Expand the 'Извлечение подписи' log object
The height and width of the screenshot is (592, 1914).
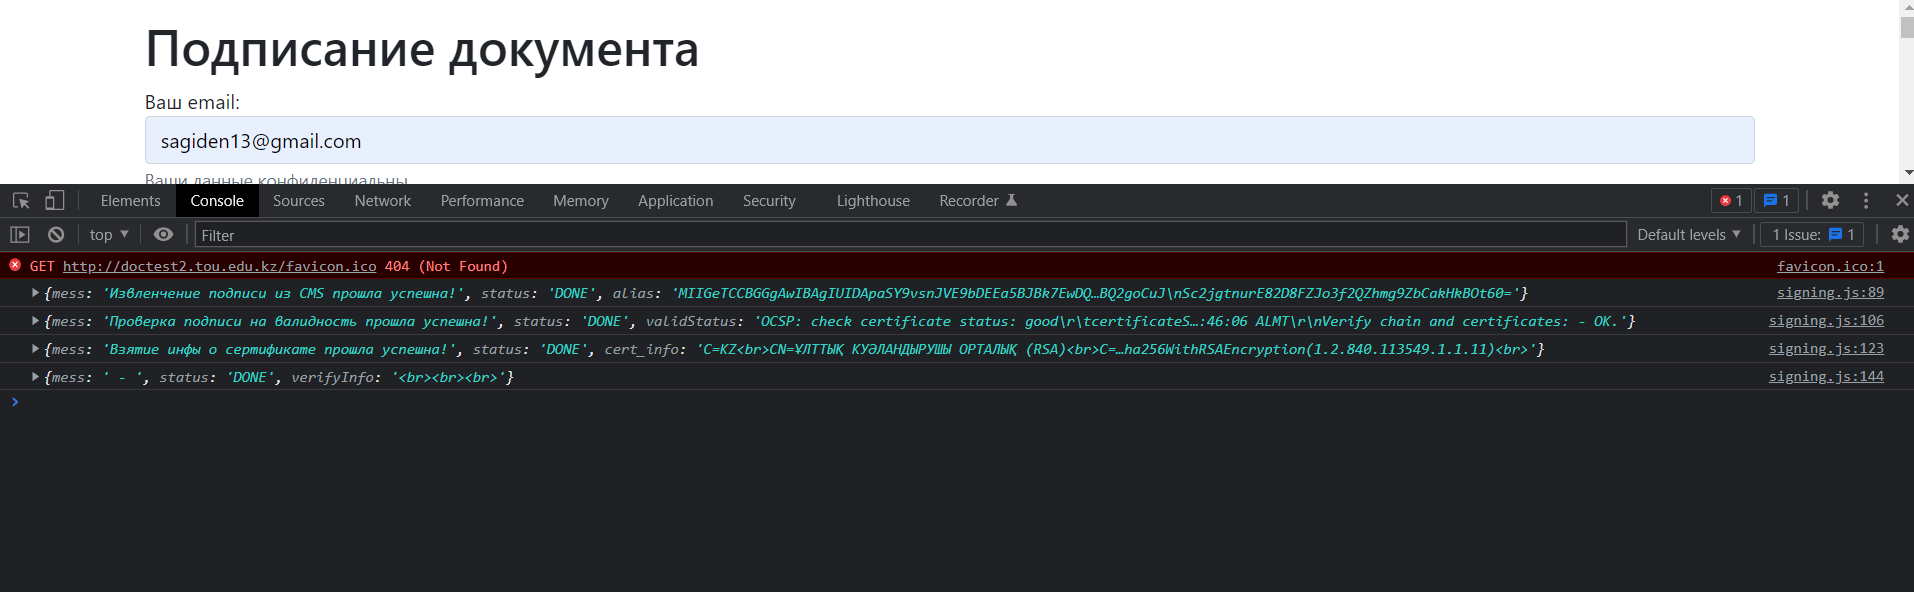tap(35, 293)
